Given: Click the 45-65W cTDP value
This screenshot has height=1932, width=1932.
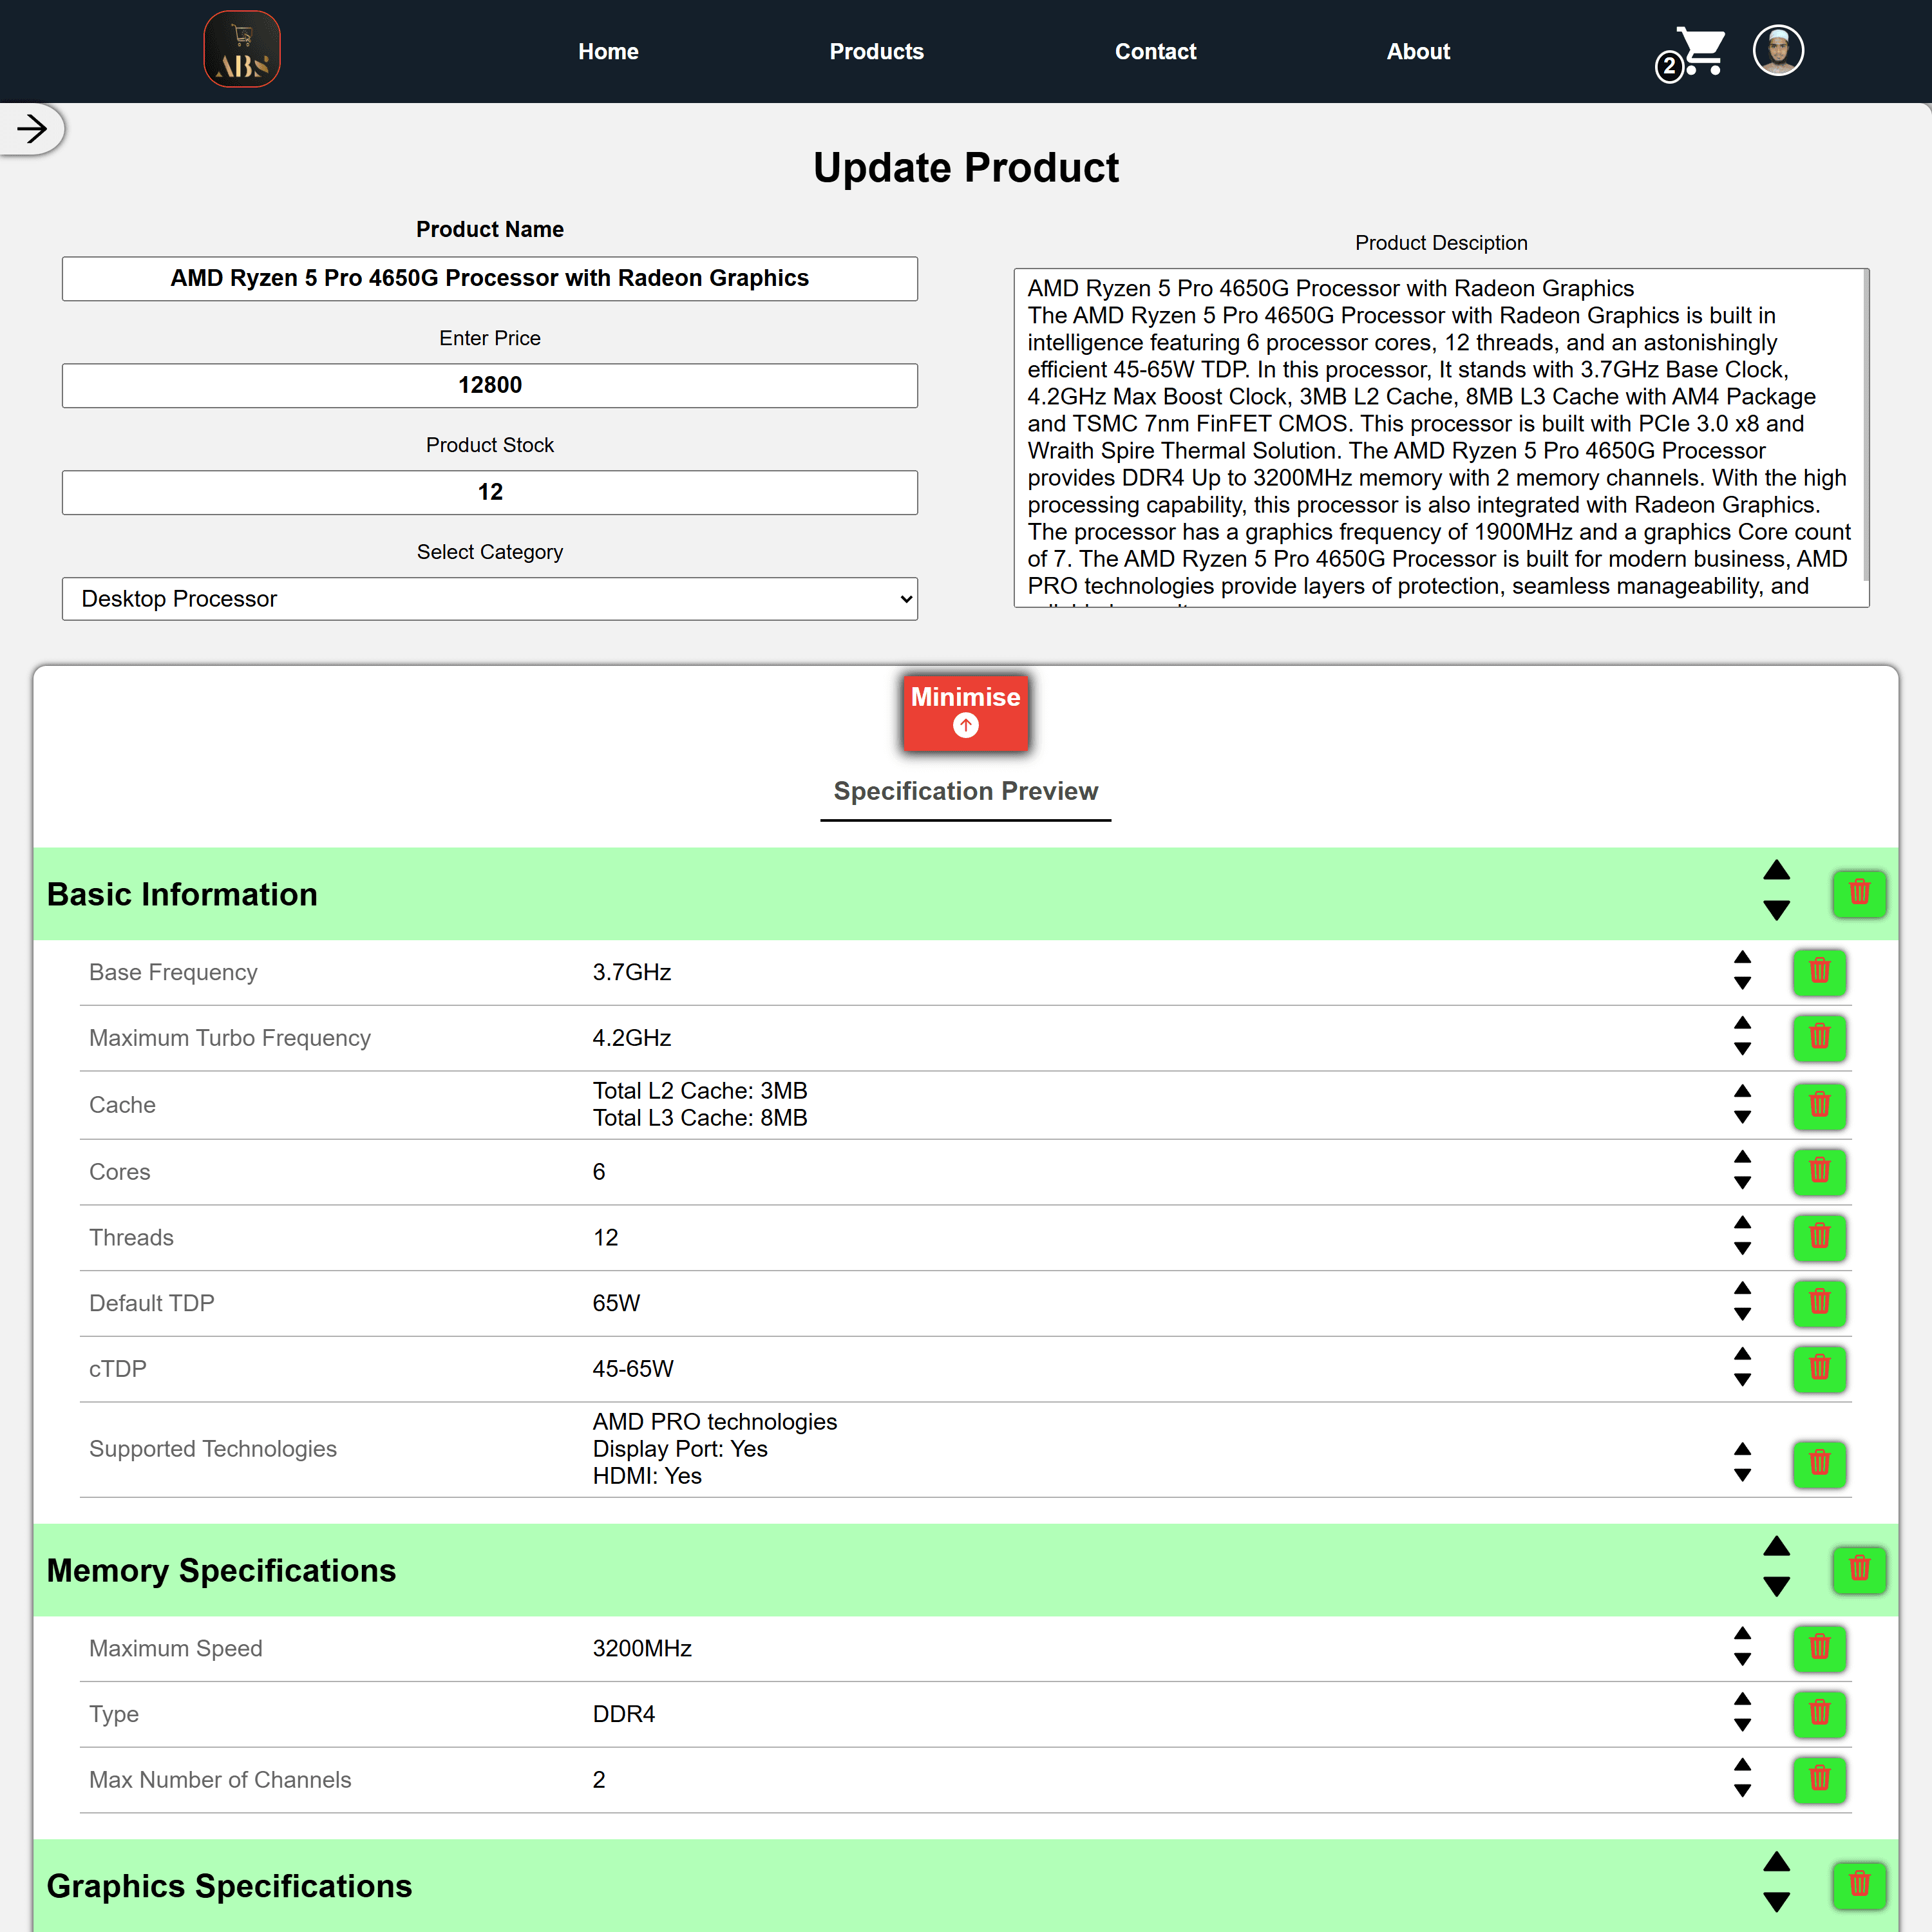Looking at the screenshot, I should (x=633, y=1369).
